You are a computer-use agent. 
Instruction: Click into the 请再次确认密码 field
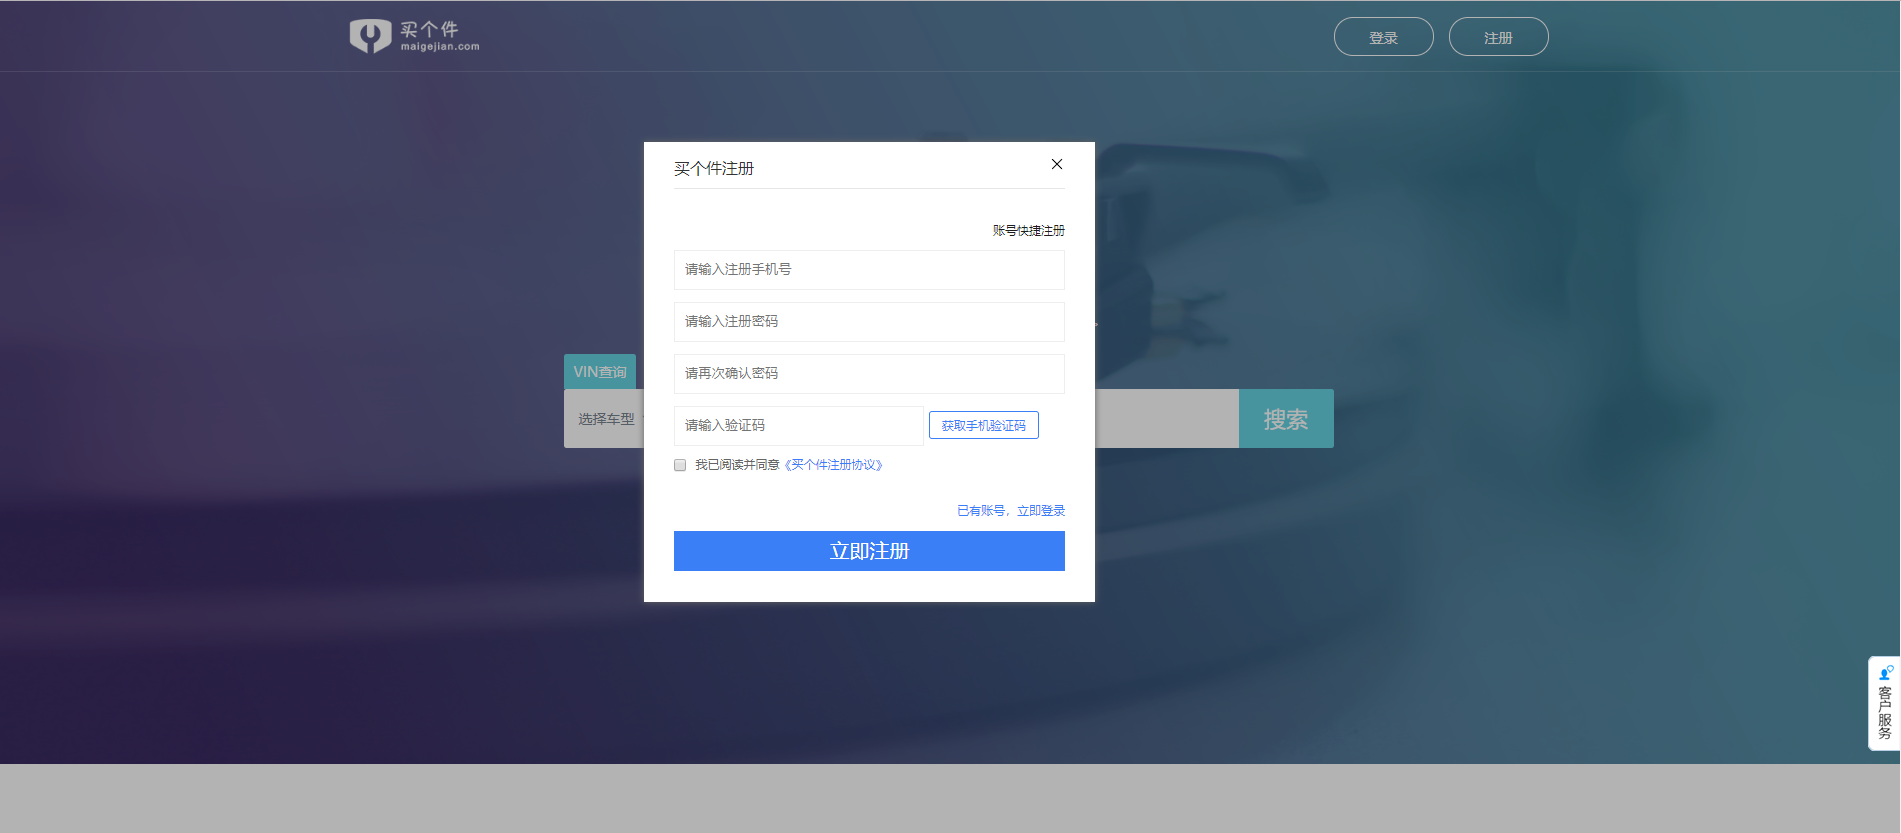(x=868, y=374)
